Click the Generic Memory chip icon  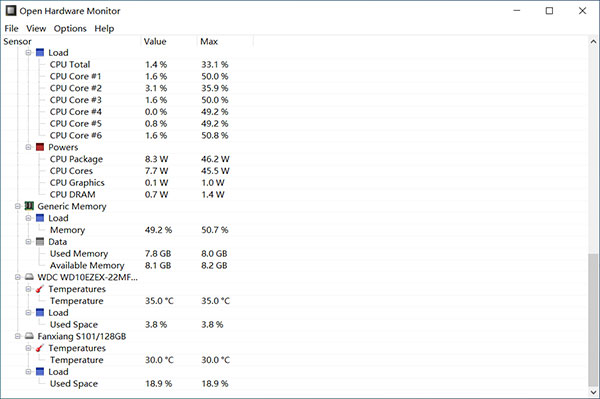(x=29, y=206)
